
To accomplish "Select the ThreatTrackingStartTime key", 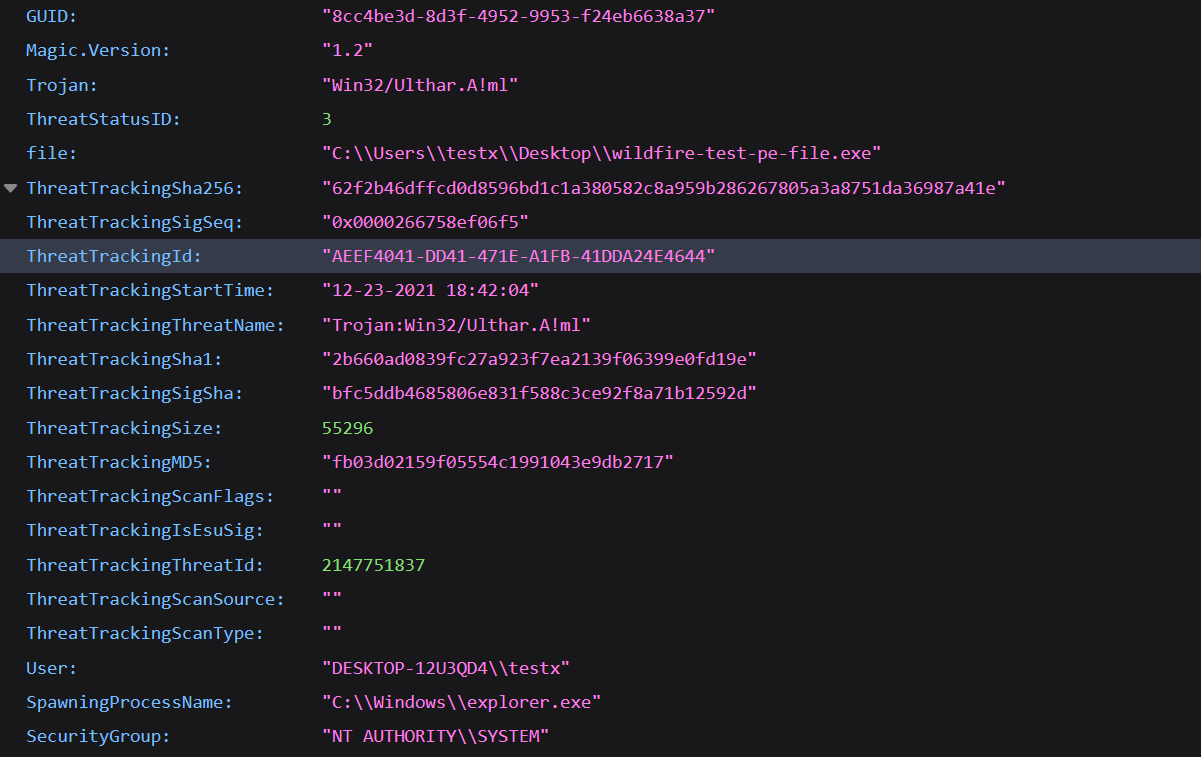I will [x=150, y=290].
